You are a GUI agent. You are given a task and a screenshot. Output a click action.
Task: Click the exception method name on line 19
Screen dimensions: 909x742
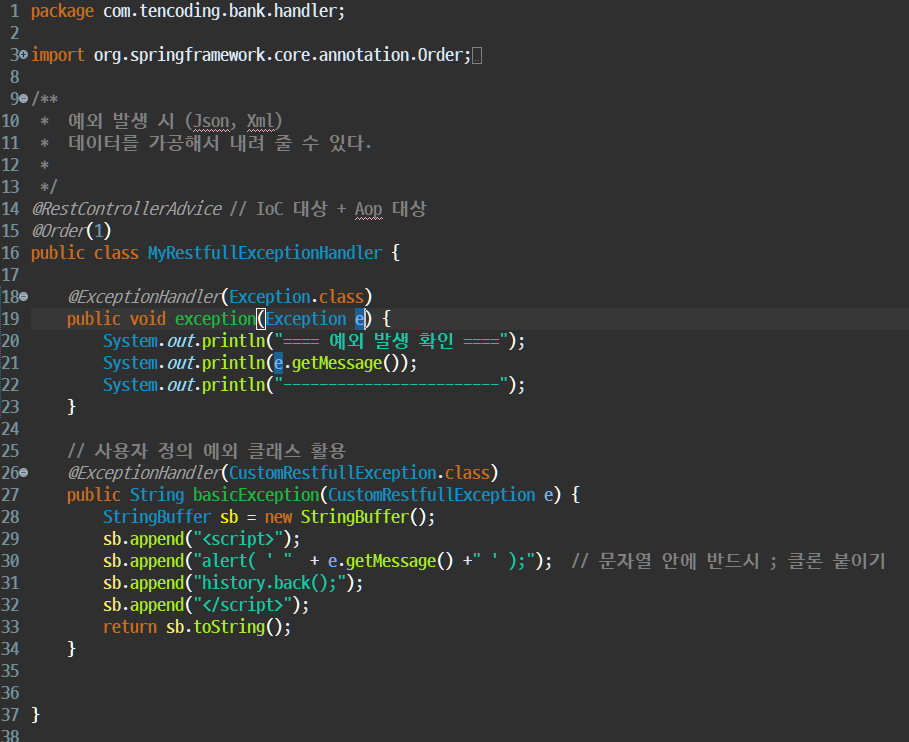(215, 319)
